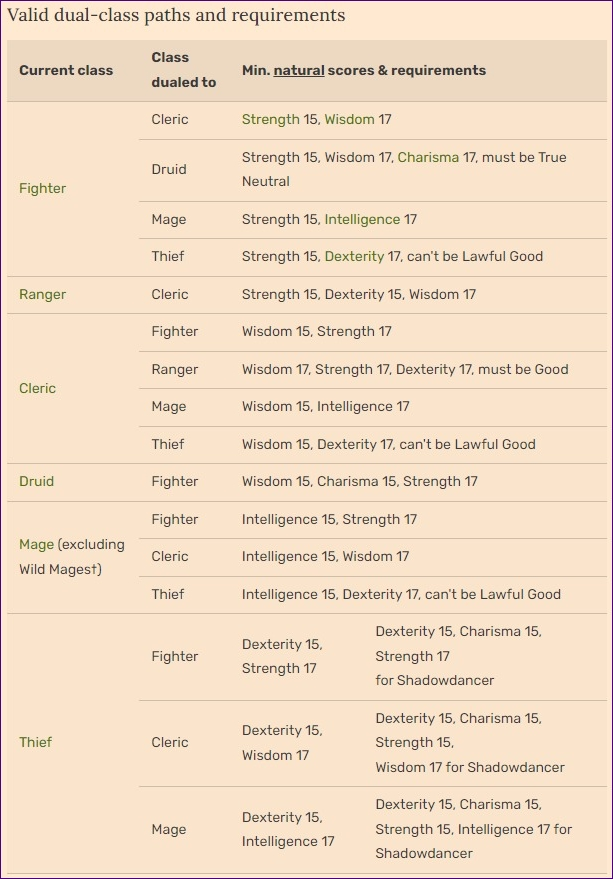Open the green Dexterity link
The width and height of the screenshot is (613, 879).
pyautogui.click(x=354, y=256)
